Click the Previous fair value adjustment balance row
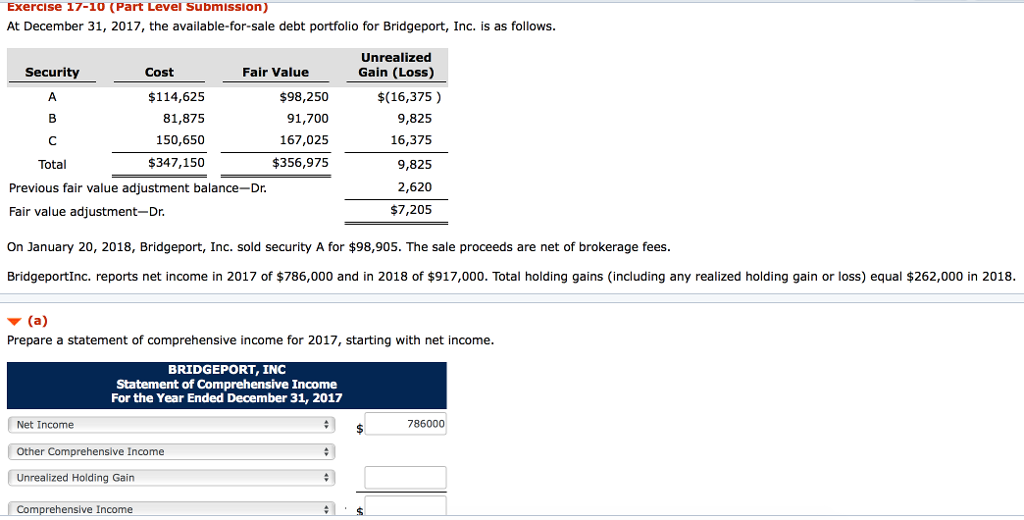The height and width of the screenshot is (520, 1024). 138,188
